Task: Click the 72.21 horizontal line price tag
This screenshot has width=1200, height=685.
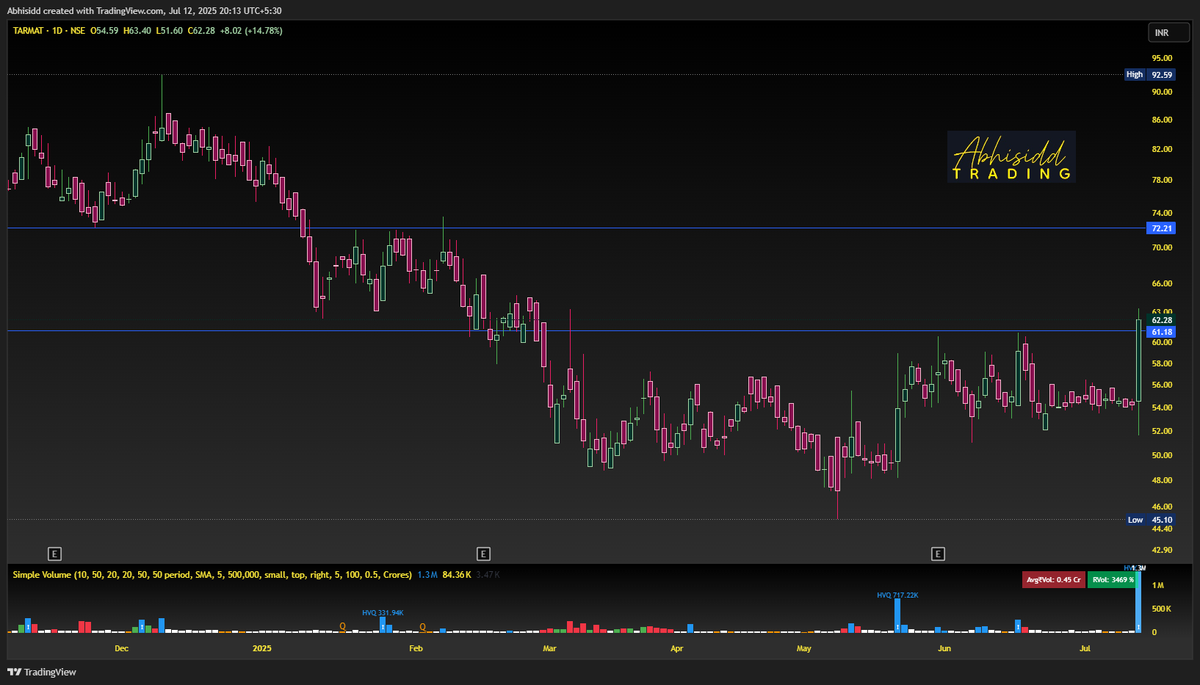Action: (1161, 228)
